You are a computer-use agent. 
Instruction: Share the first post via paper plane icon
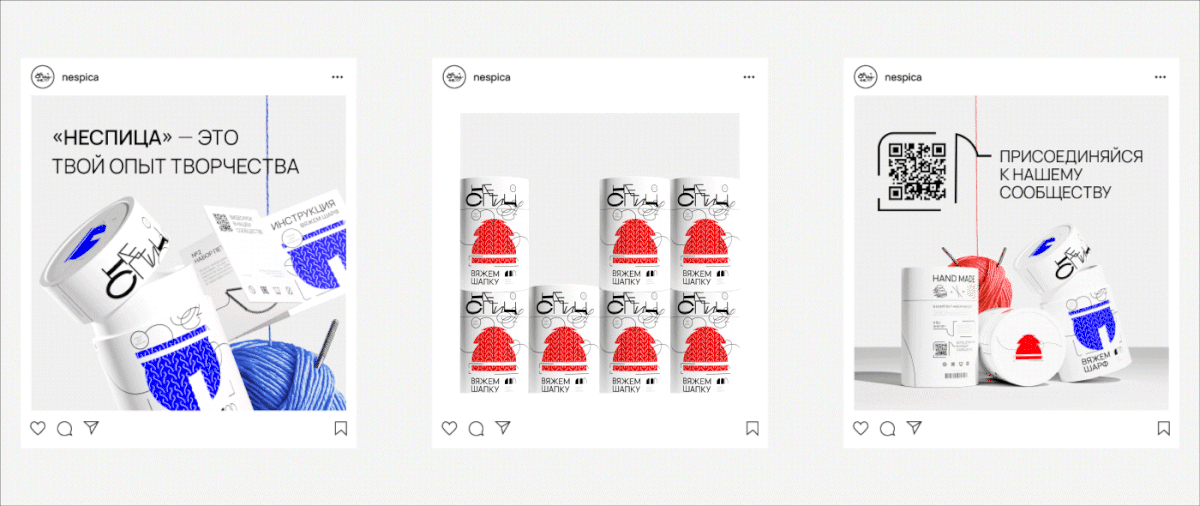[91, 428]
